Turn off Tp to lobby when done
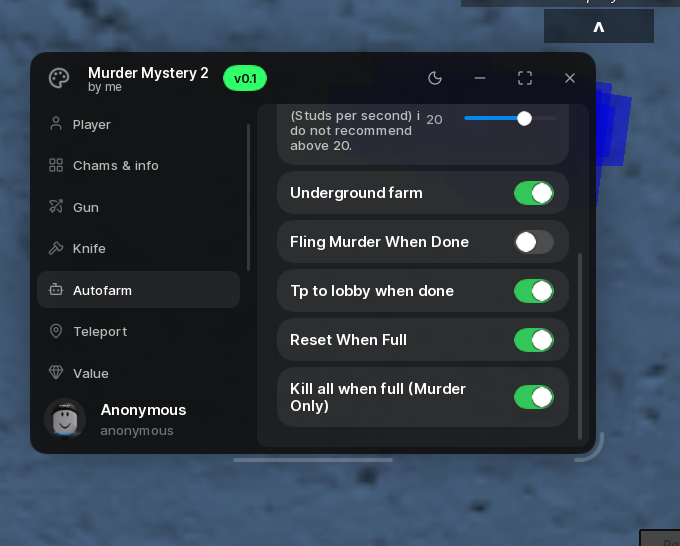The width and height of the screenshot is (680, 546). [534, 291]
